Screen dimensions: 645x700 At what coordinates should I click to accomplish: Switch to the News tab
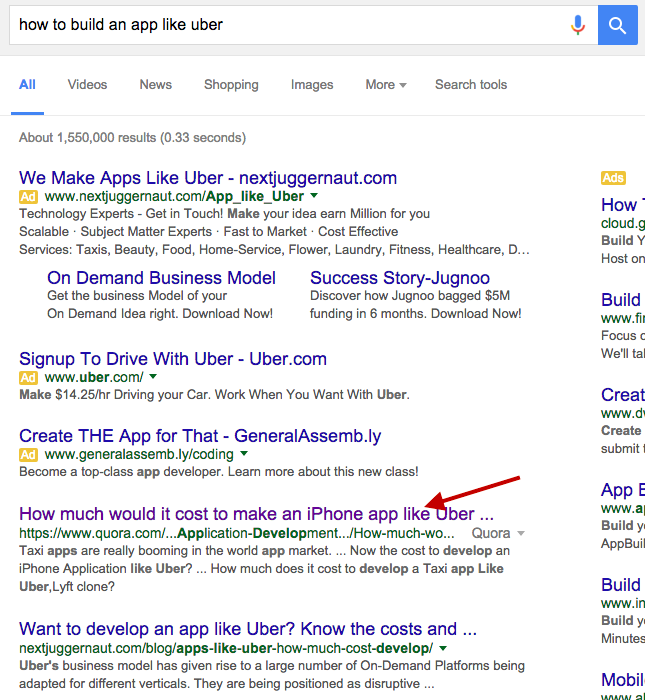pos(155,84)
